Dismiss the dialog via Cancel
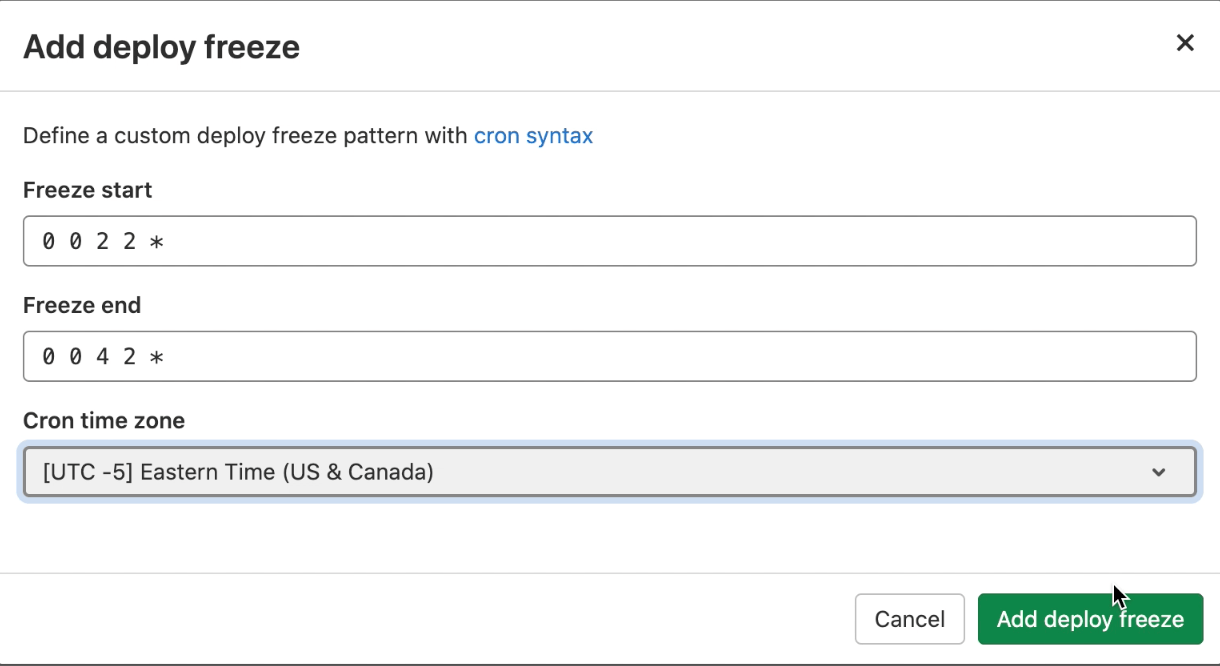Viewport: 1220px width, 666px height. pyautogui.click(x=909, y=619)
